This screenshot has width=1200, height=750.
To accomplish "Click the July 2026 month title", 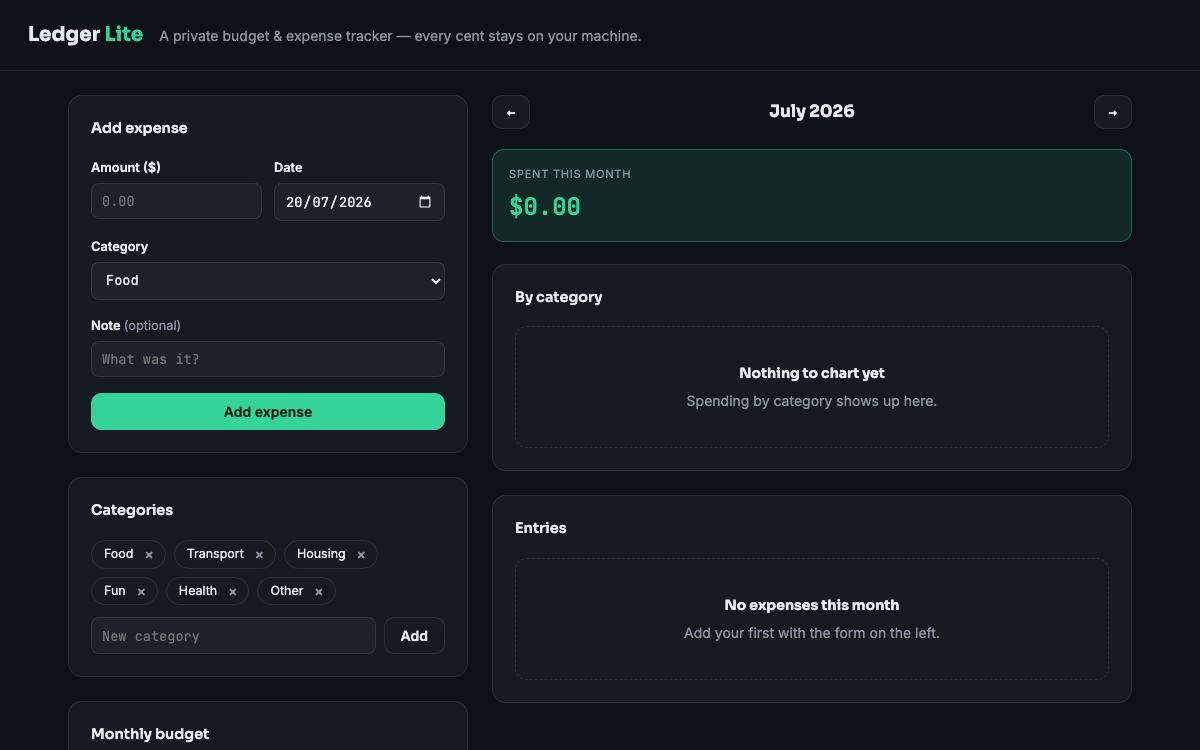I will [812, 111].
